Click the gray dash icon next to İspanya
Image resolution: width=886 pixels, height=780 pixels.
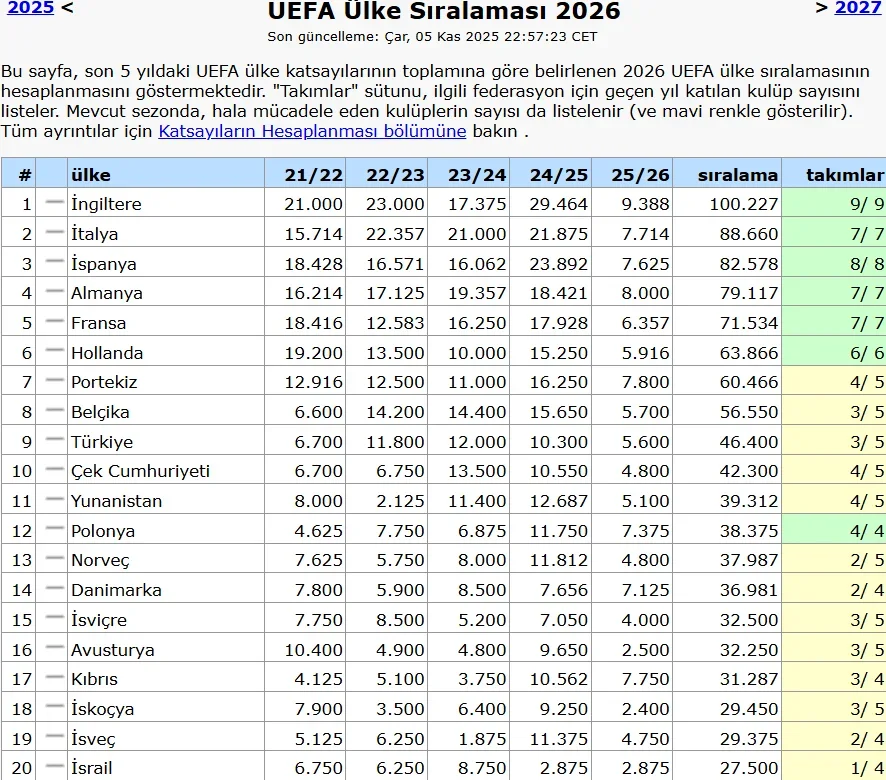54,262
